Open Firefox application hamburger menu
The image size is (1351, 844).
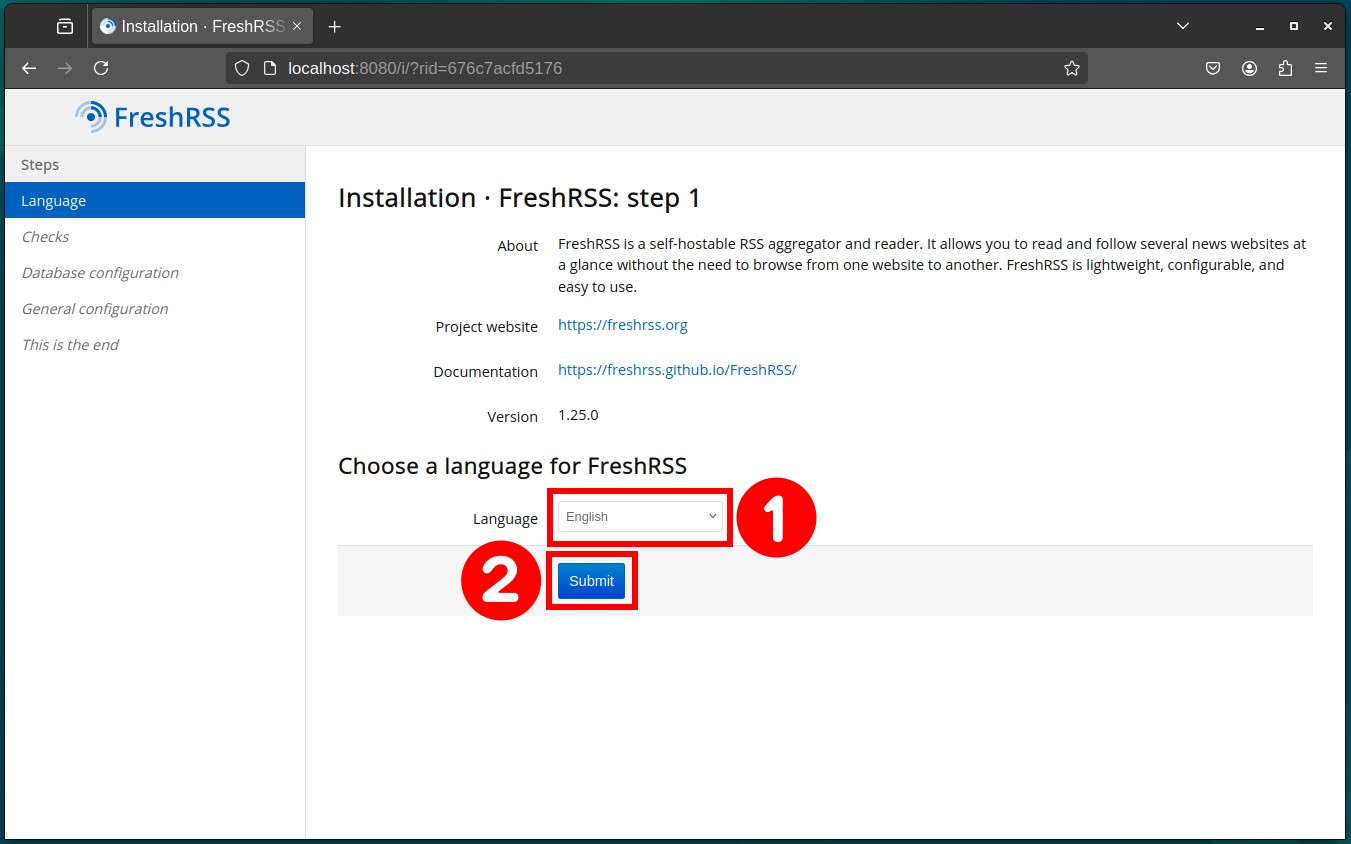pos(1321,68)
